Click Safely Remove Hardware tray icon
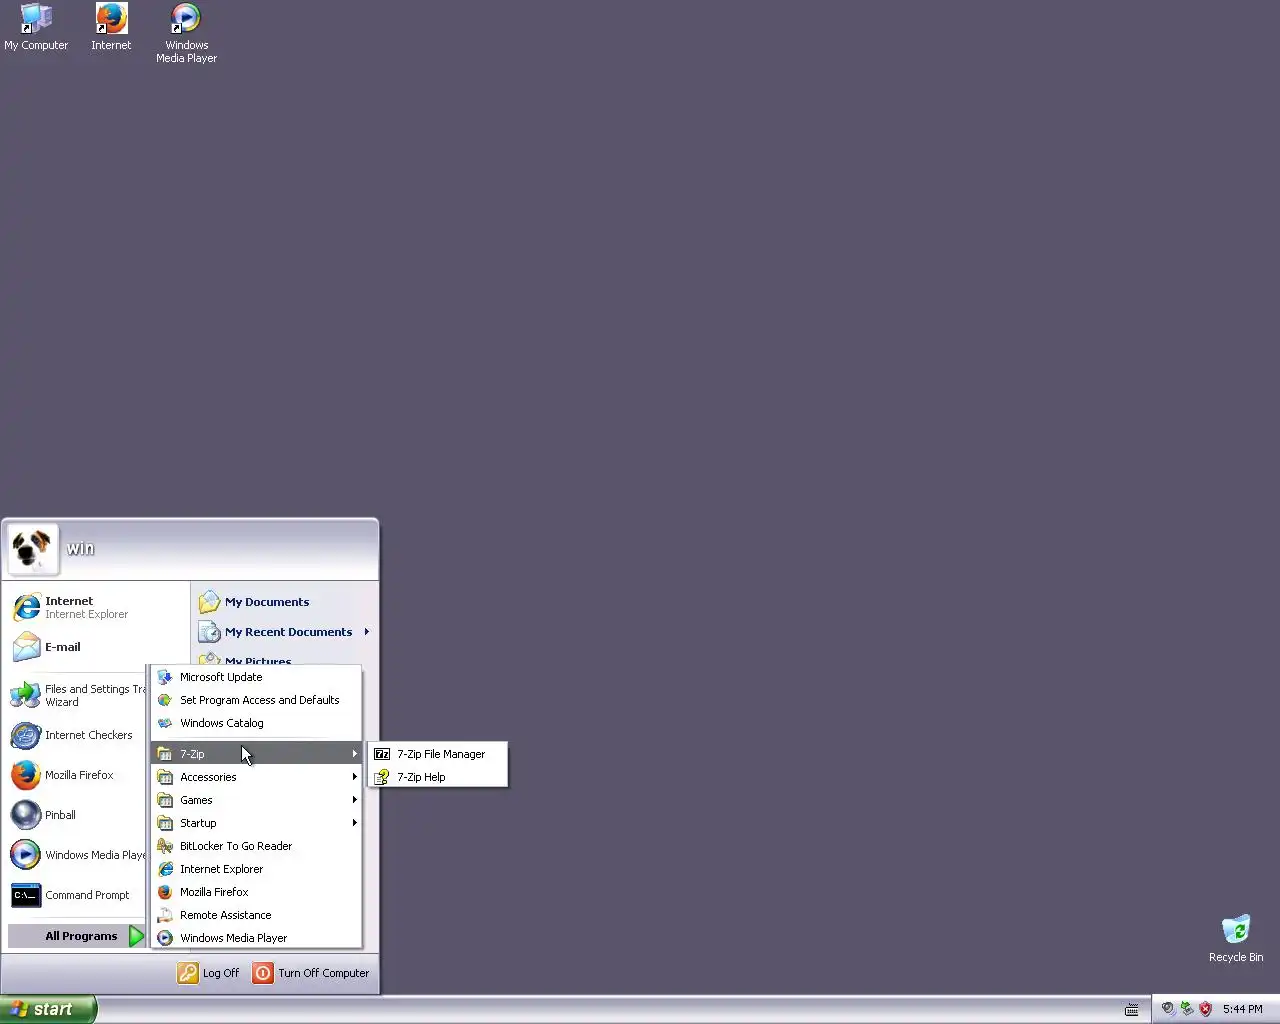Image resolution: width=1280 pixels, height=1024 pixels. click(x=1186, y=1009)
